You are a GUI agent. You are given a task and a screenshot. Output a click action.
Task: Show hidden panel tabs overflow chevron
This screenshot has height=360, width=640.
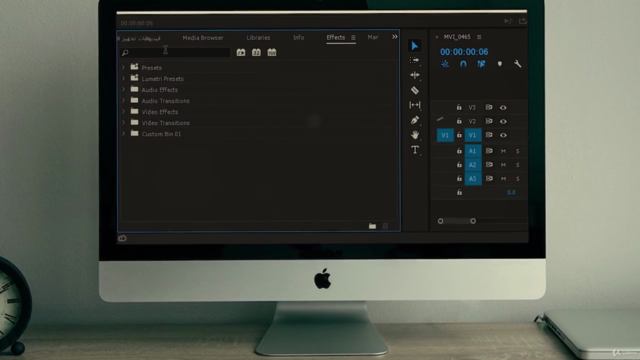click(x=395, y=37)
